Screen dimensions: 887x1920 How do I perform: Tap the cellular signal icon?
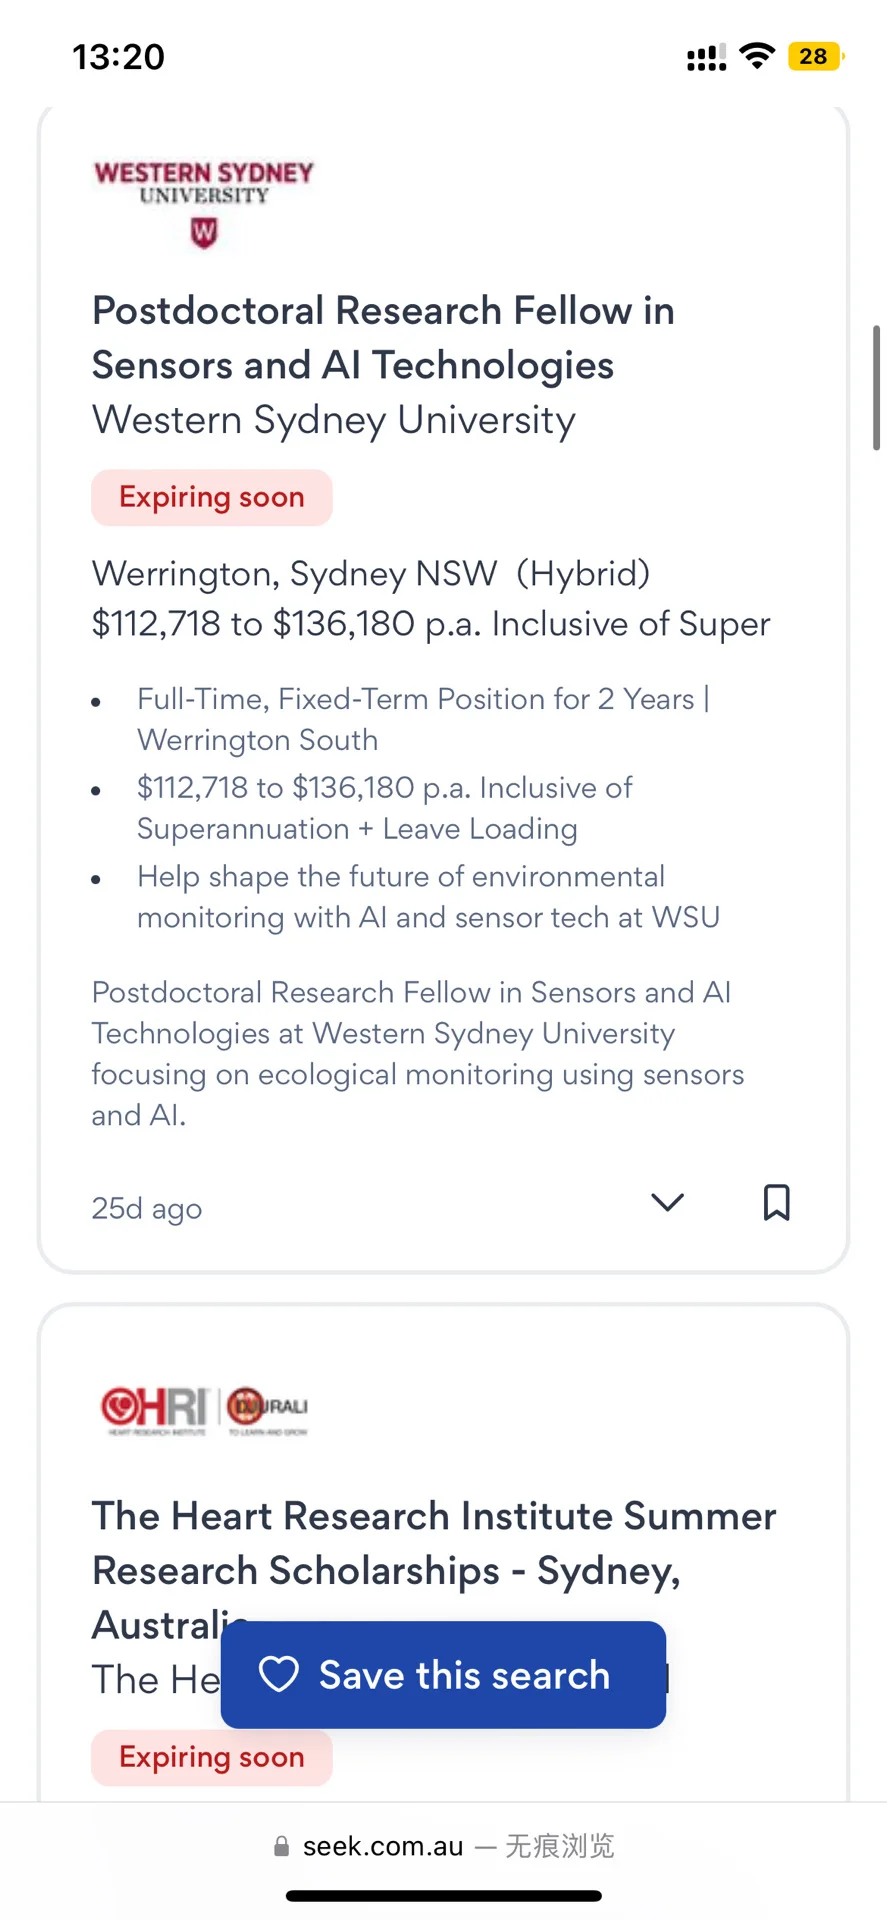tap(706, 58)
